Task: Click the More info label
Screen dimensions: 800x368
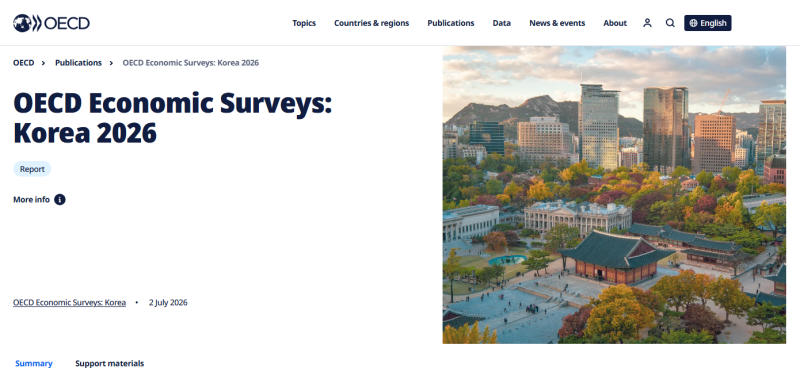Action: click(x=31, y=200)
